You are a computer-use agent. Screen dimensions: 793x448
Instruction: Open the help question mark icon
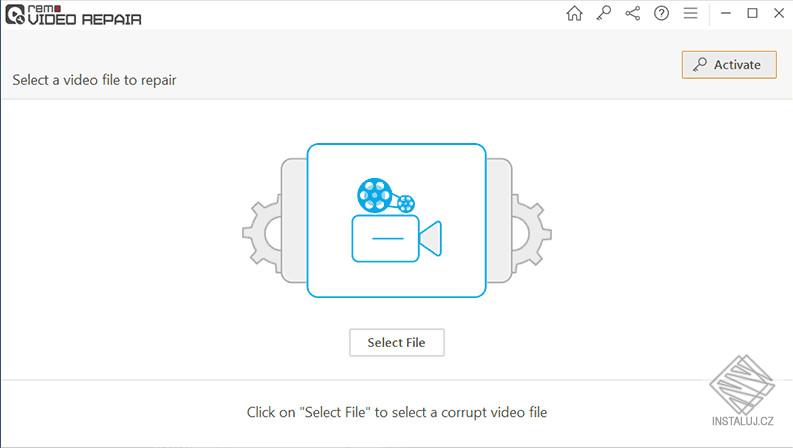tap(661, 14)
